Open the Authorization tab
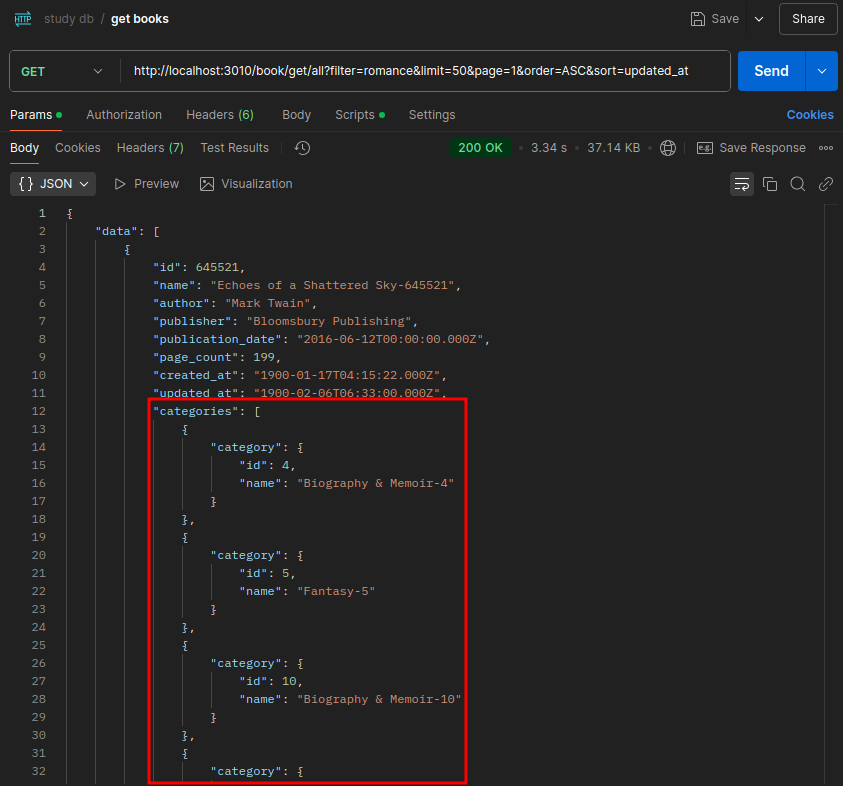The image size is (843, 786). (x=124, y=115)
